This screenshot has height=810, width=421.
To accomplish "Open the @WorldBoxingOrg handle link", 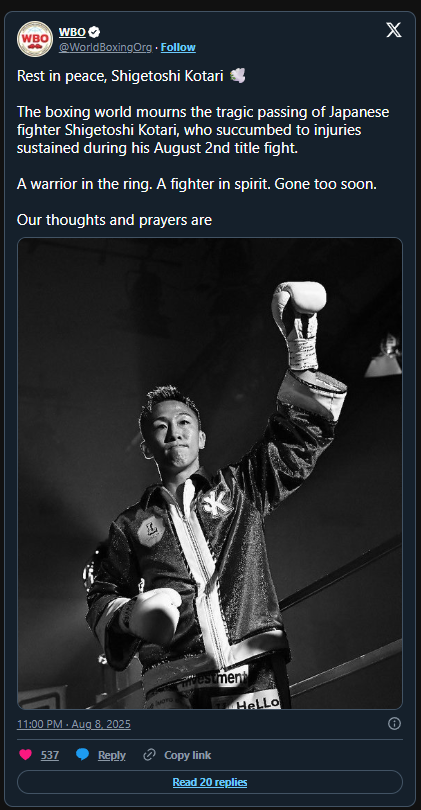I will (x=105, y=48).
